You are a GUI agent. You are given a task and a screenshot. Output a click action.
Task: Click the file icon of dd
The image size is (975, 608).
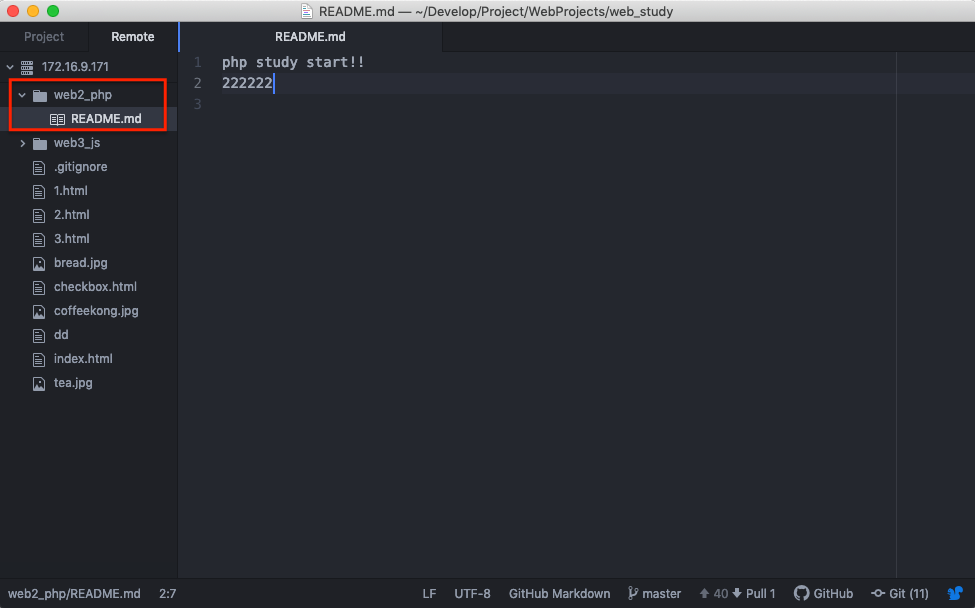tap(39, 335)
